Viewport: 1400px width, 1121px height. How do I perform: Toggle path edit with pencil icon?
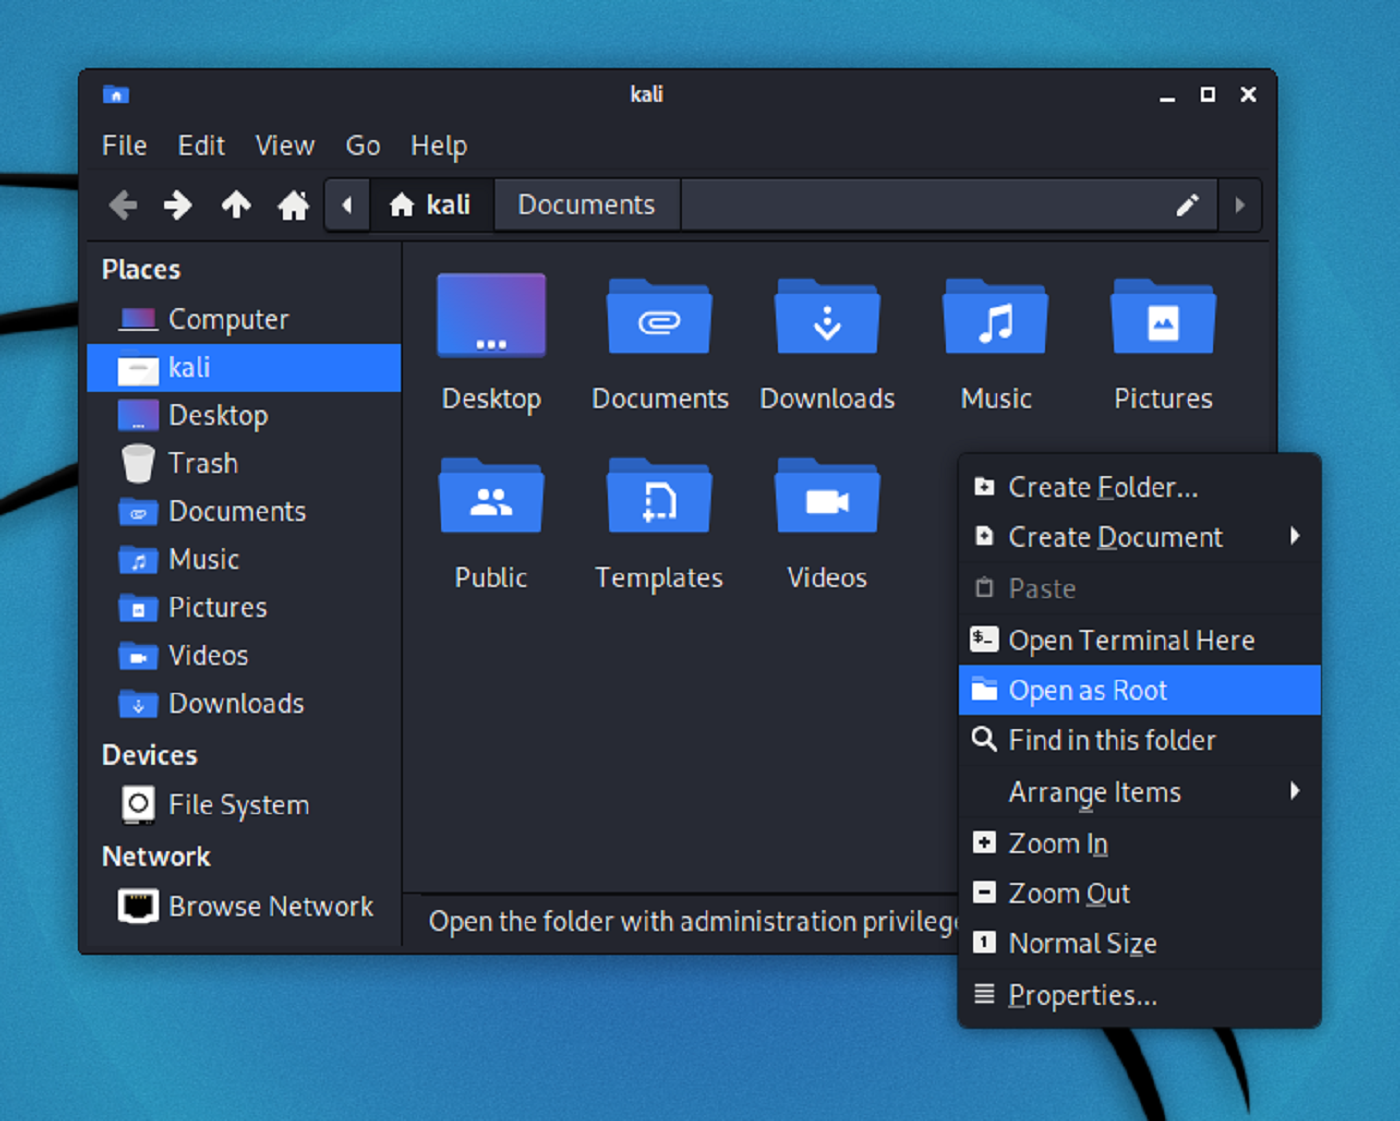(x=1187, y=205)
